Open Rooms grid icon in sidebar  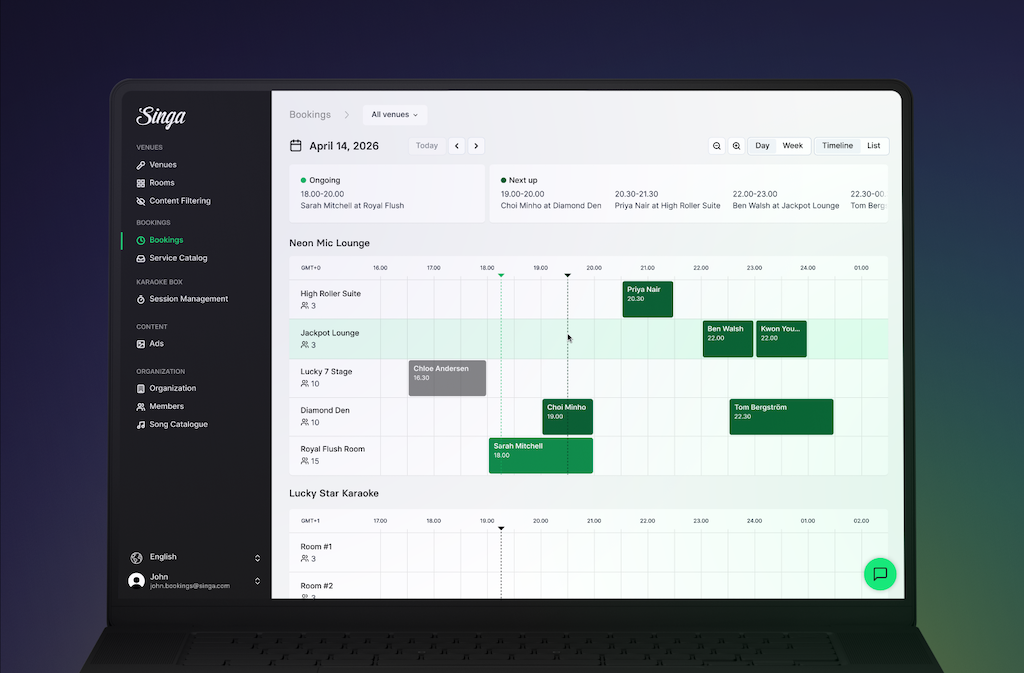(140, 183)
